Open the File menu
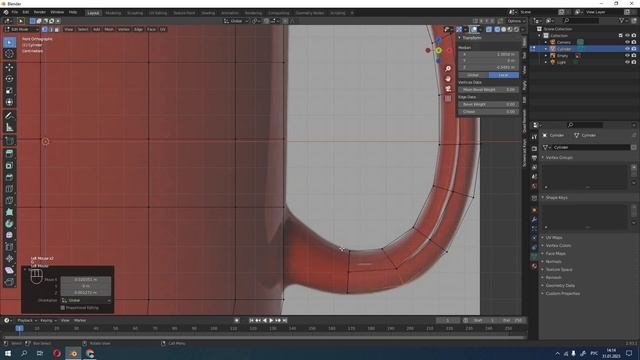Viewport: 640px width, 360px height. coord(15,13)
